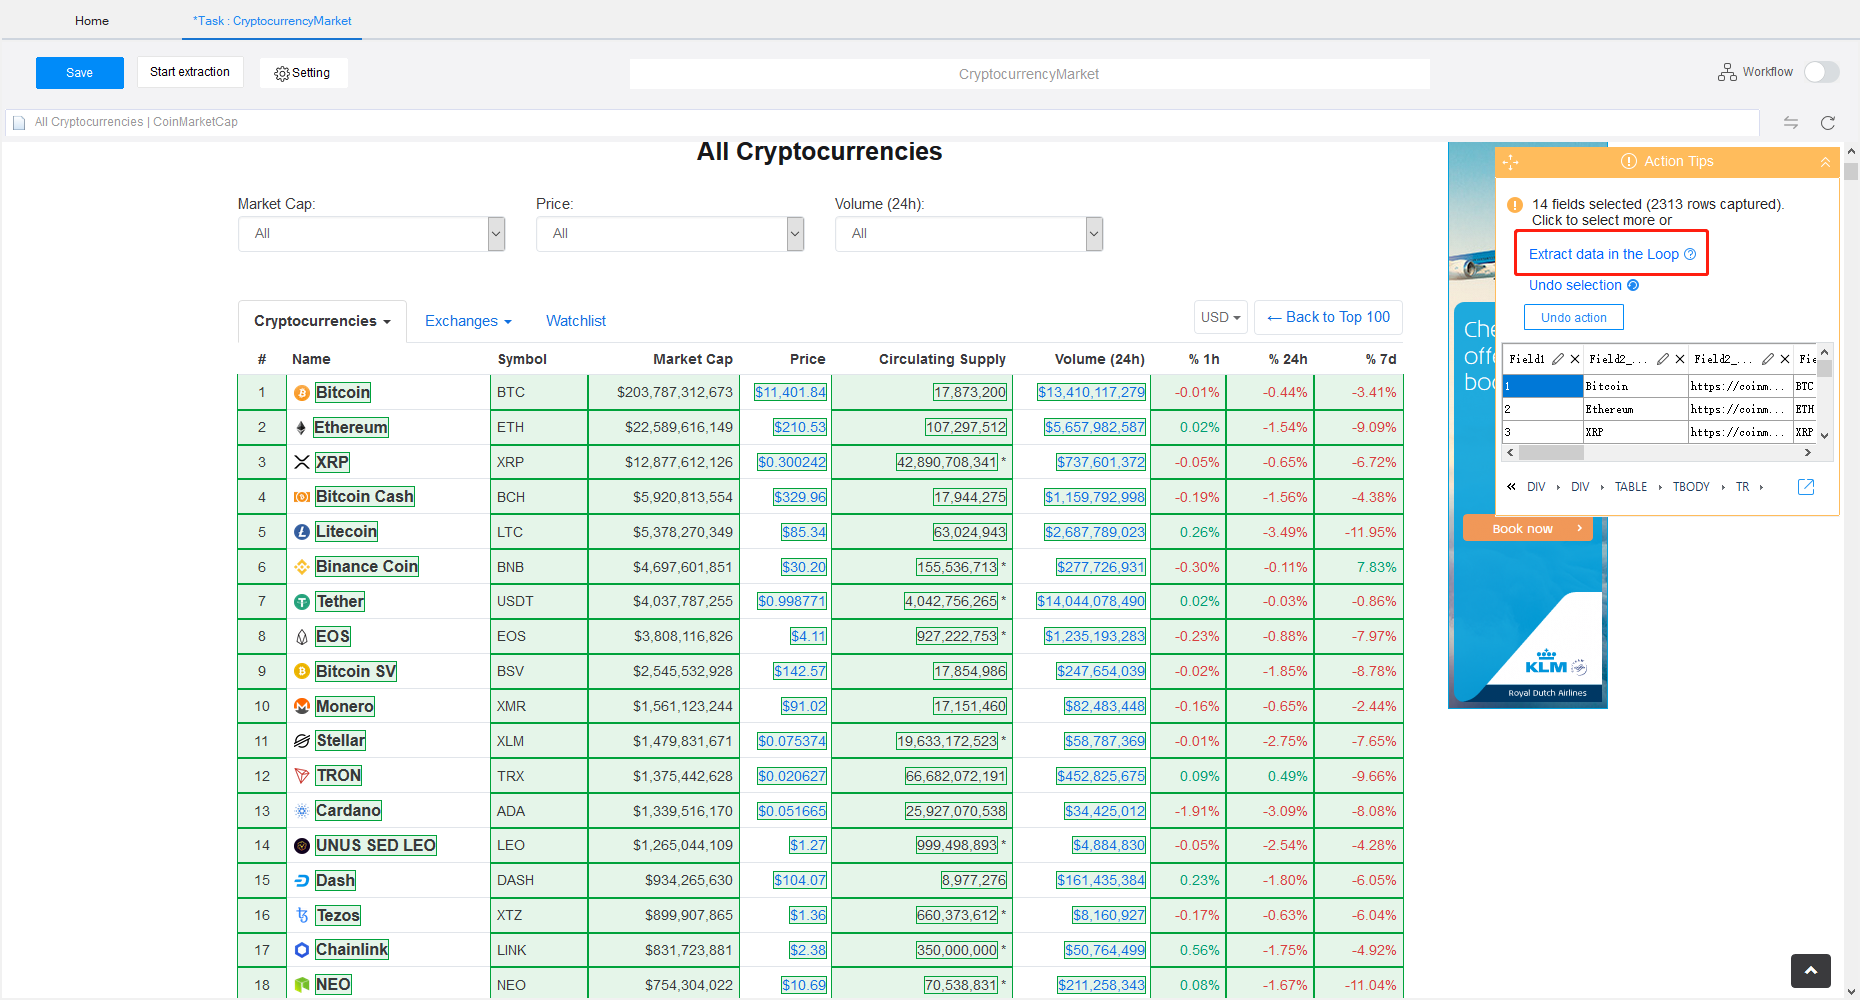The image size is (1860, 1000).
Task: Click the Save button
Action: coord(80,73)
